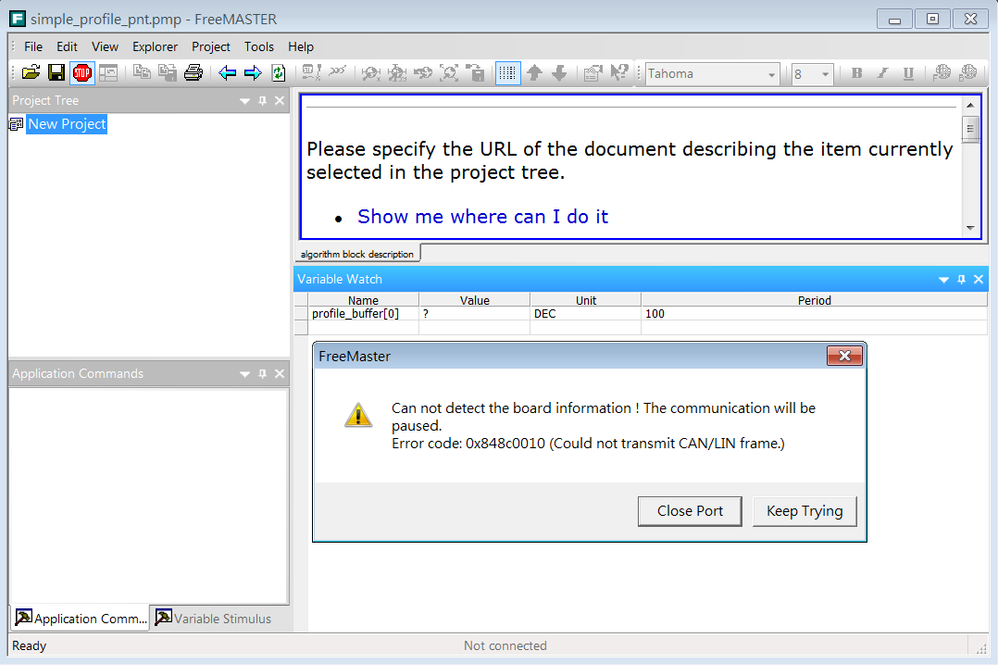Close the FreeMaster error dialog with X
The image size is (998, 665).
point(845,356)
